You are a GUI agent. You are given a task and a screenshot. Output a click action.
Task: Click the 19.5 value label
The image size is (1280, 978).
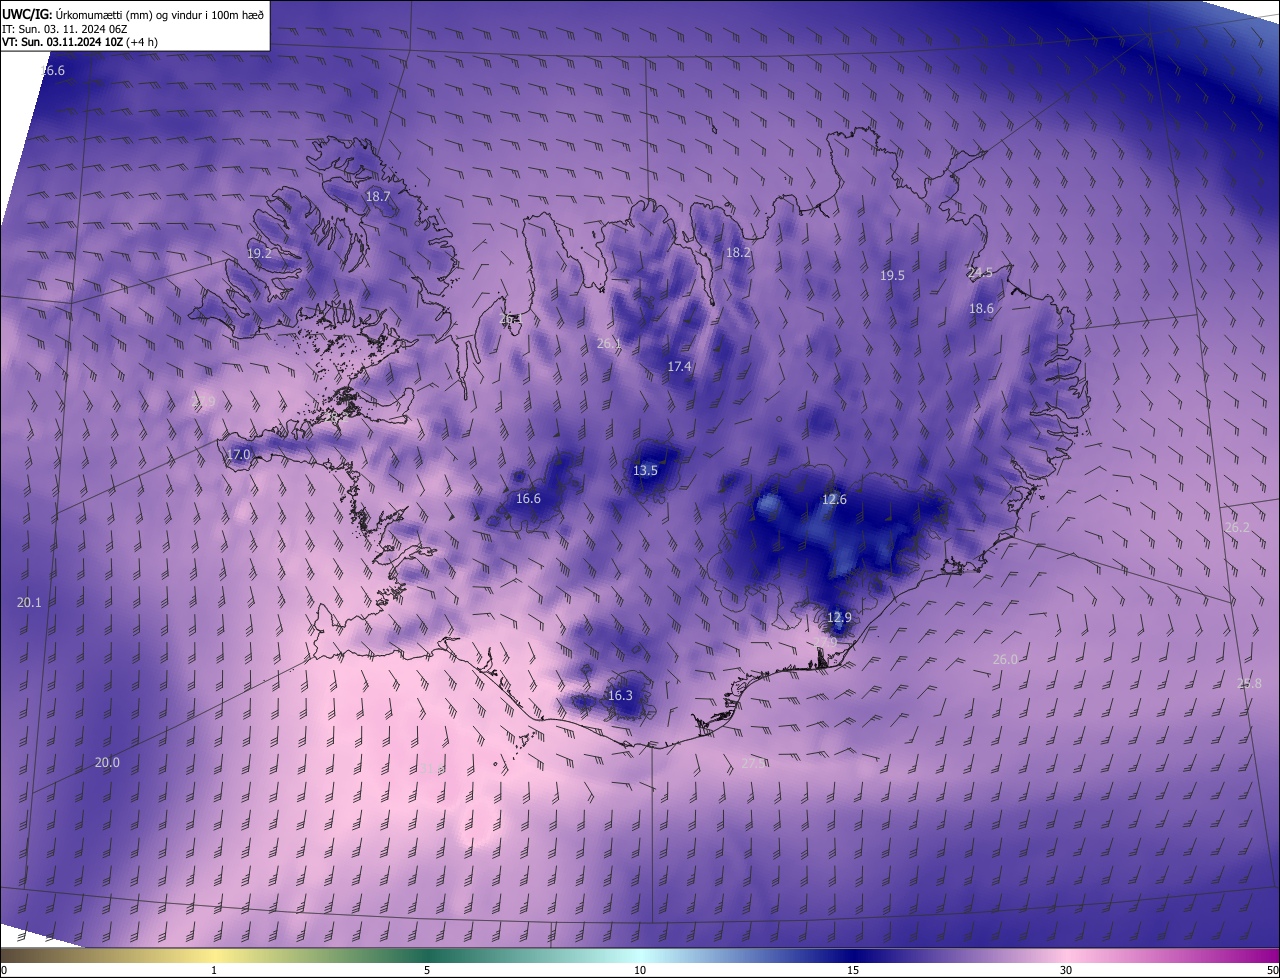click(892, 275)
